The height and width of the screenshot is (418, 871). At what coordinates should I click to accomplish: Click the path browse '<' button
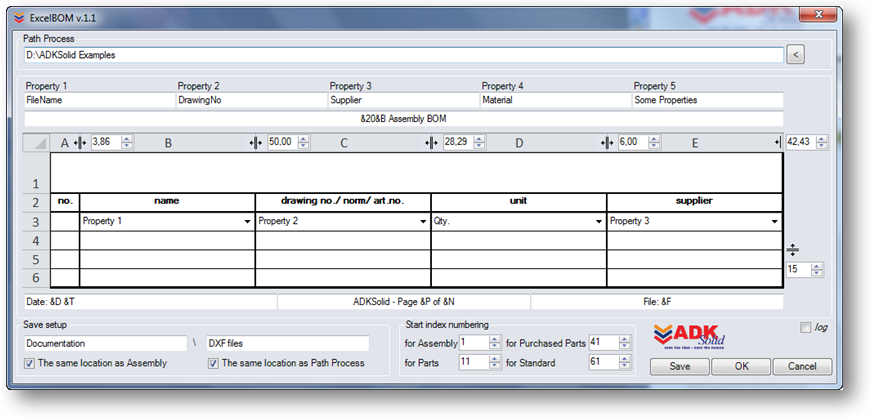point(795,55)
